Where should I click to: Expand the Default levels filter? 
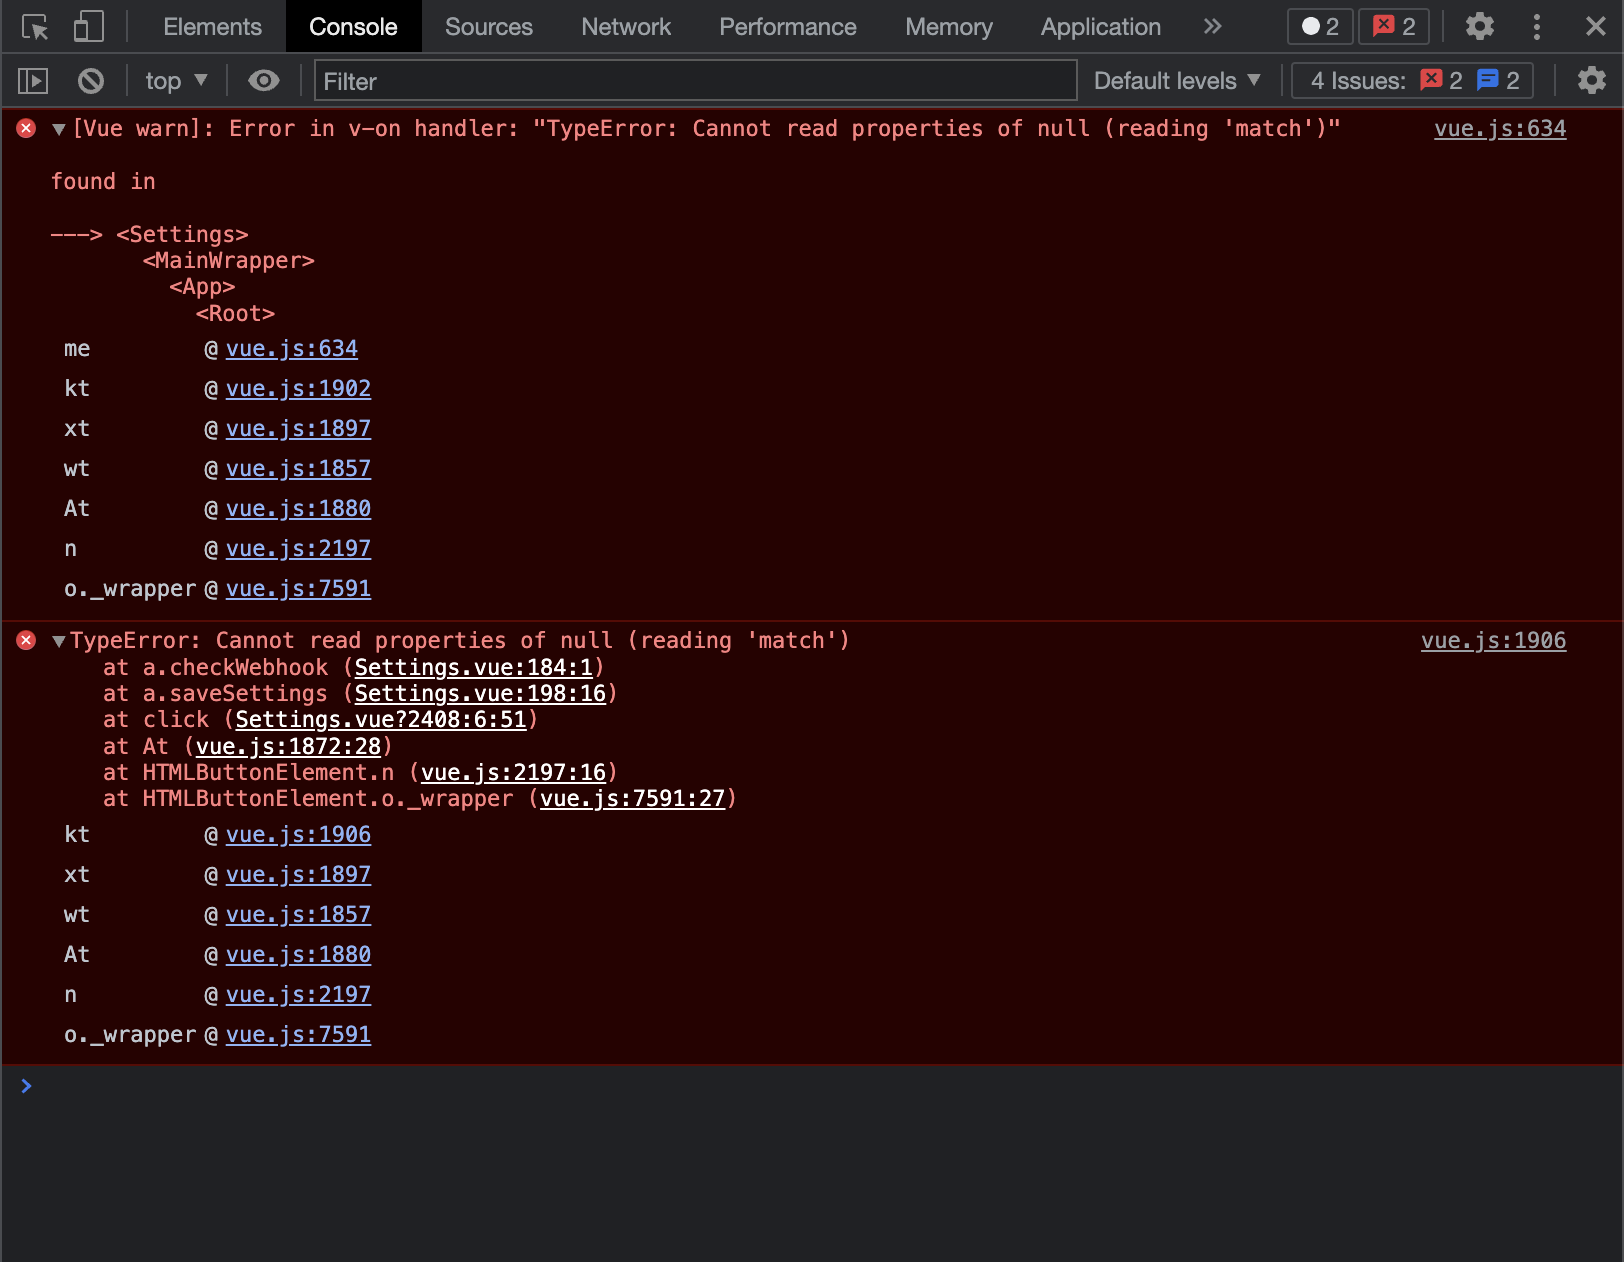pos(1176,80)
